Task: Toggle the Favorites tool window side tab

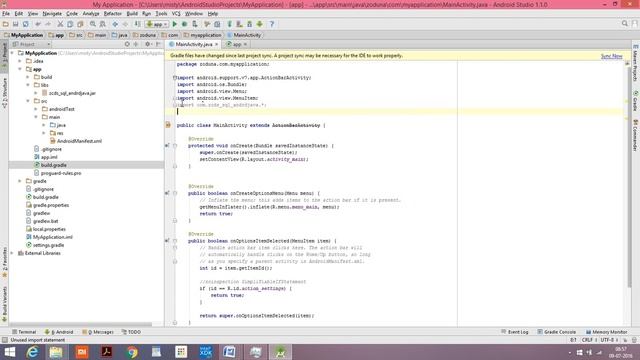Action: [x=4, y=262]
